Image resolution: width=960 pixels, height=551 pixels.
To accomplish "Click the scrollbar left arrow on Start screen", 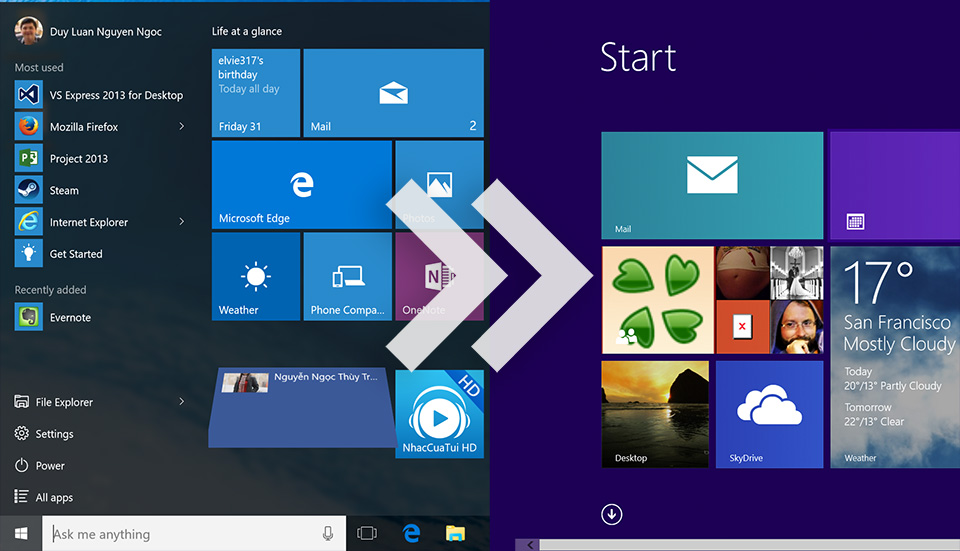I will [530, 545].
